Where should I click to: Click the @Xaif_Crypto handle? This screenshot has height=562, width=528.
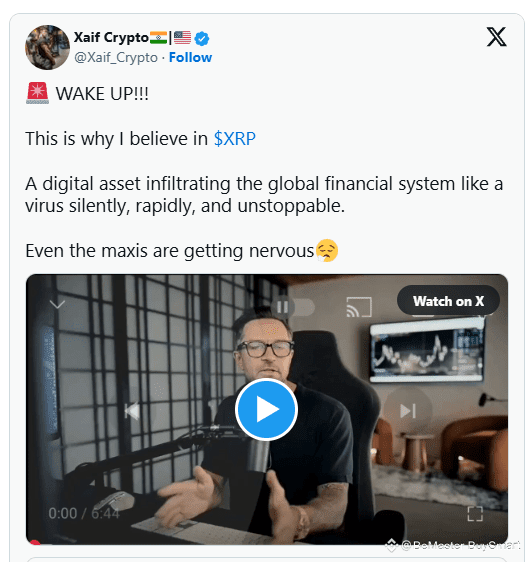(x=116, y=58)
